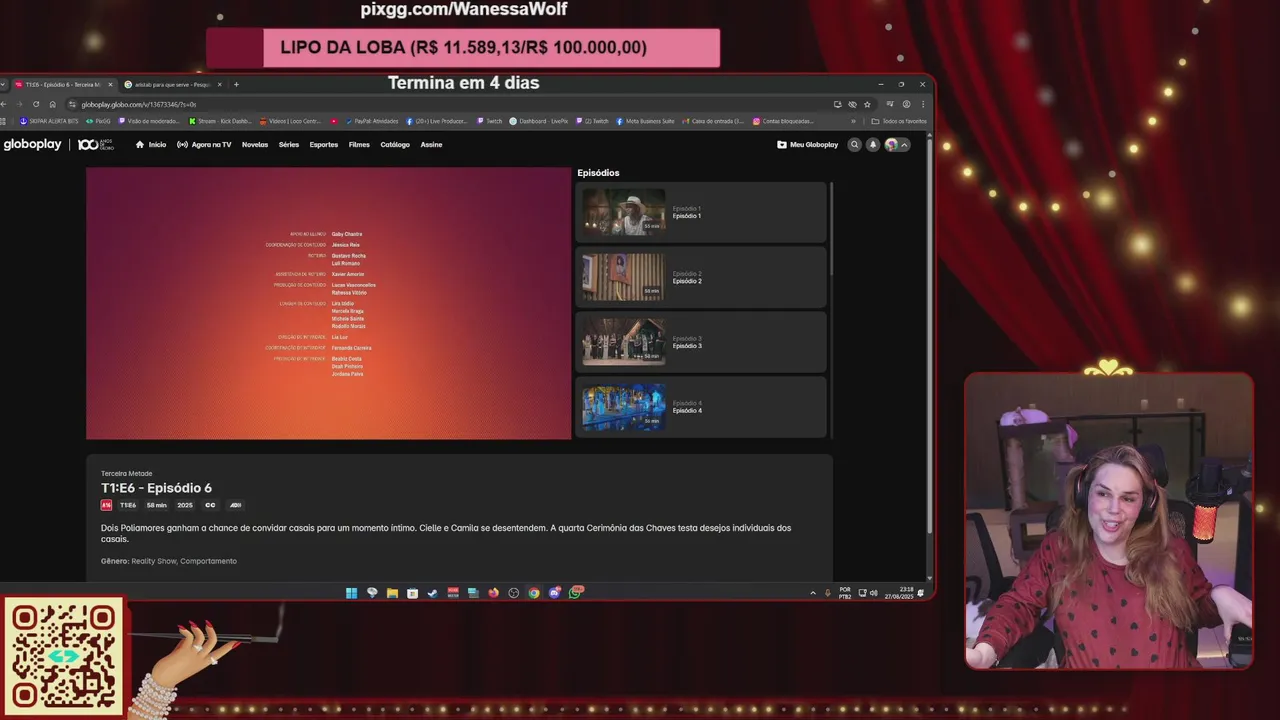
Task: Open the Todos os favoritos folder
Action: (x=899, y=121)
